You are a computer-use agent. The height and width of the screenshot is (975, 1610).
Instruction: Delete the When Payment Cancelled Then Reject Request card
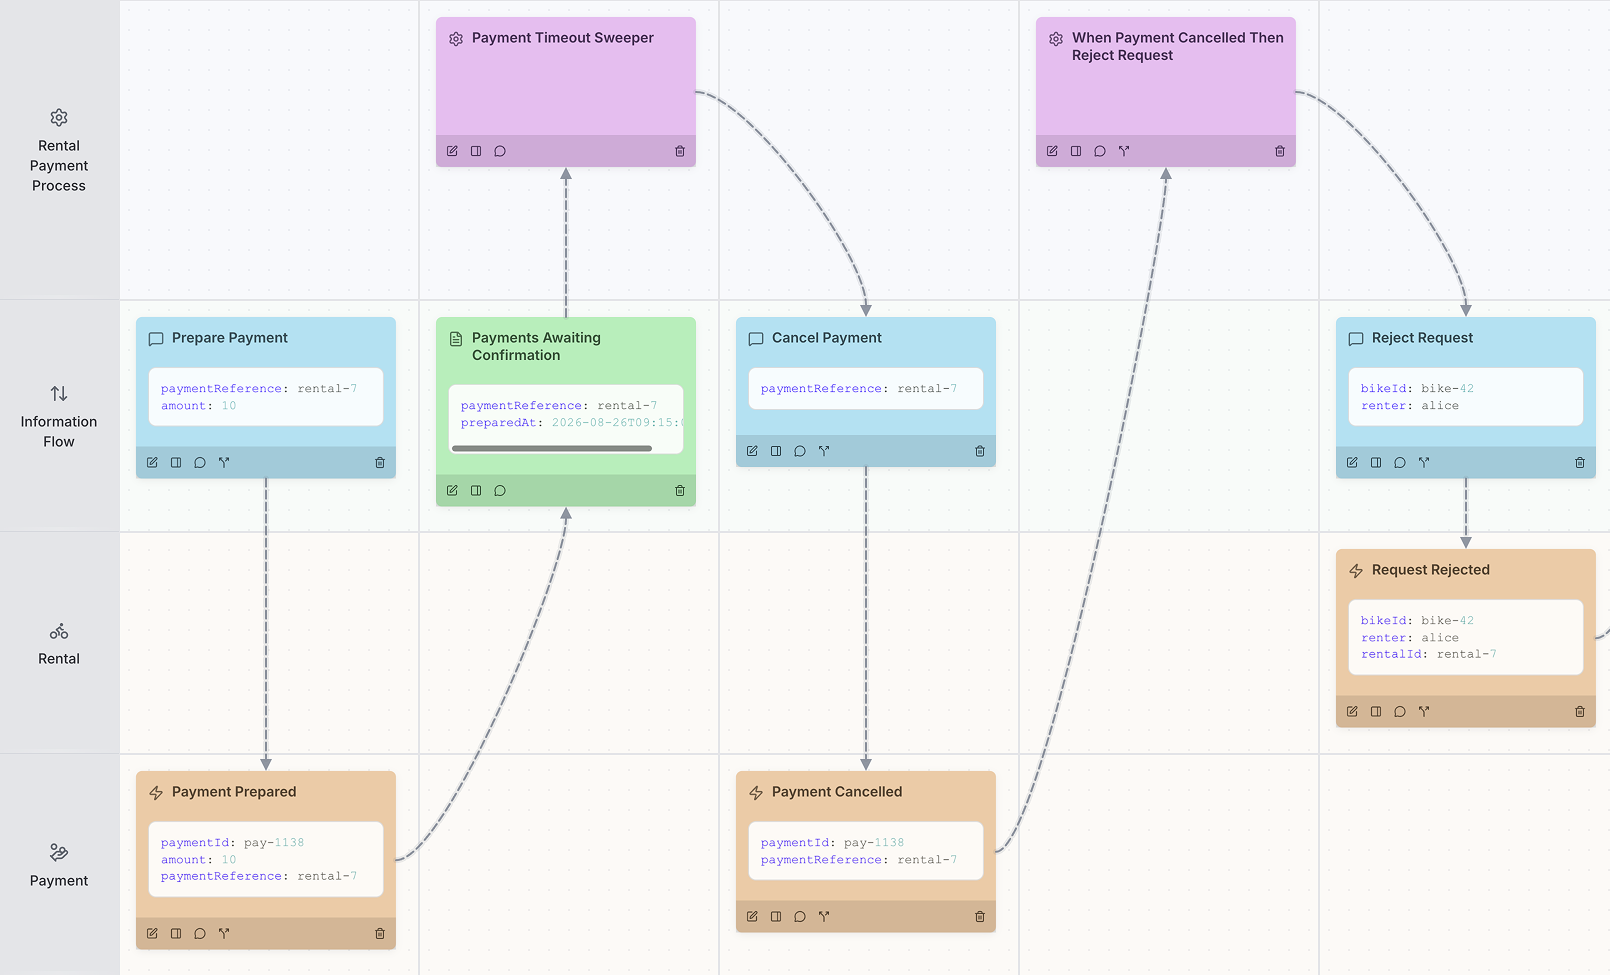(x=1280, y=151)
